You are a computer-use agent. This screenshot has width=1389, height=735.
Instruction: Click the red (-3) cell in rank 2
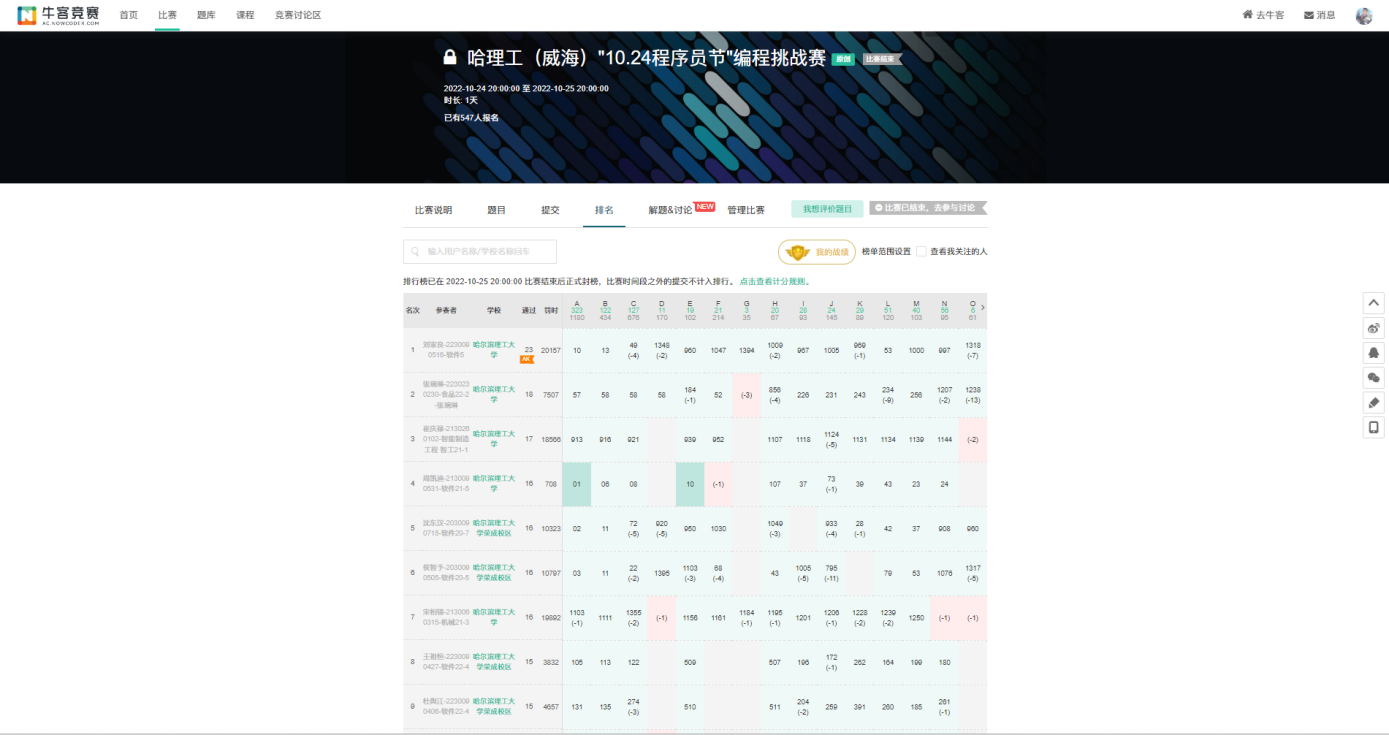(x=746, y=395)
